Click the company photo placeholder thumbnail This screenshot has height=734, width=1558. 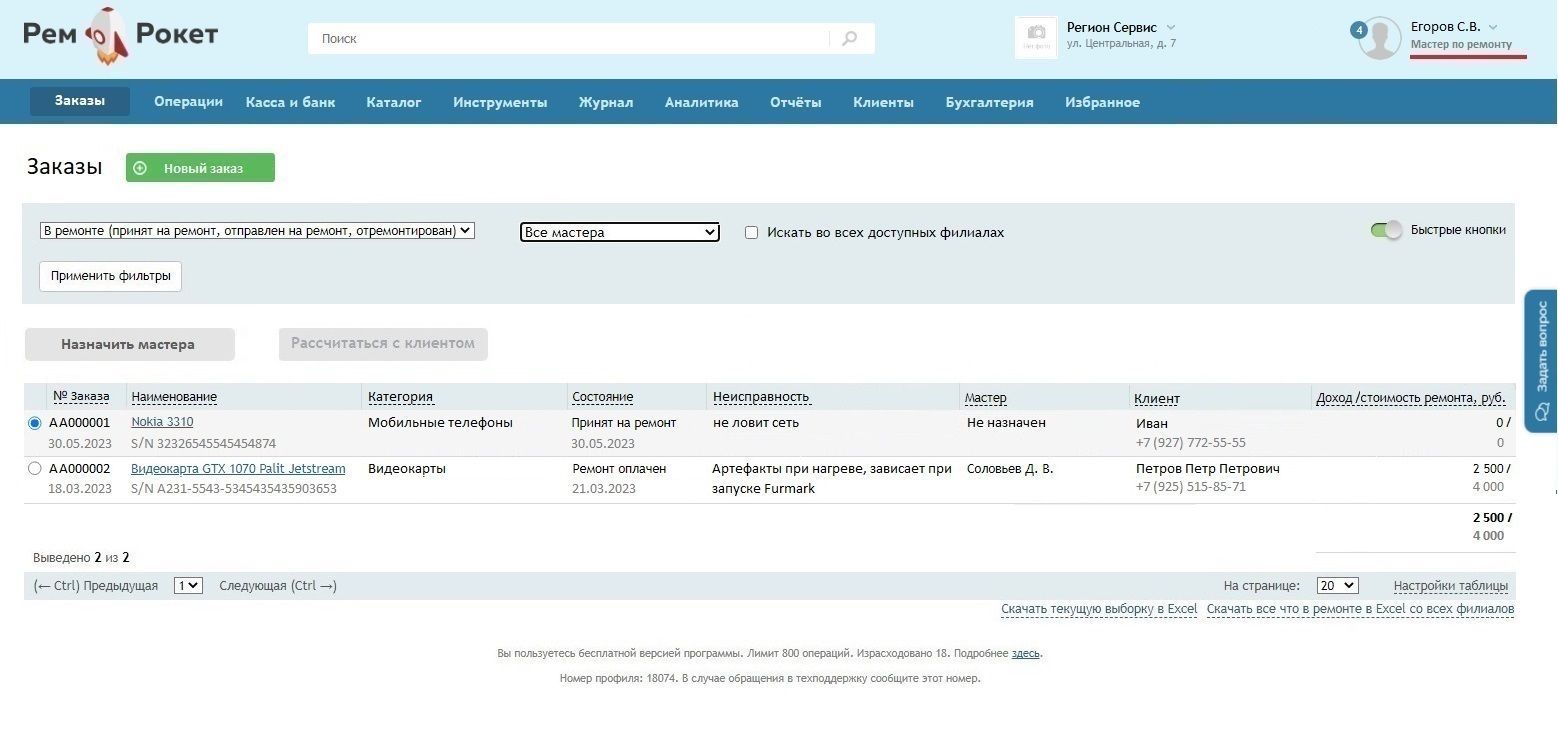[1036, 38]
